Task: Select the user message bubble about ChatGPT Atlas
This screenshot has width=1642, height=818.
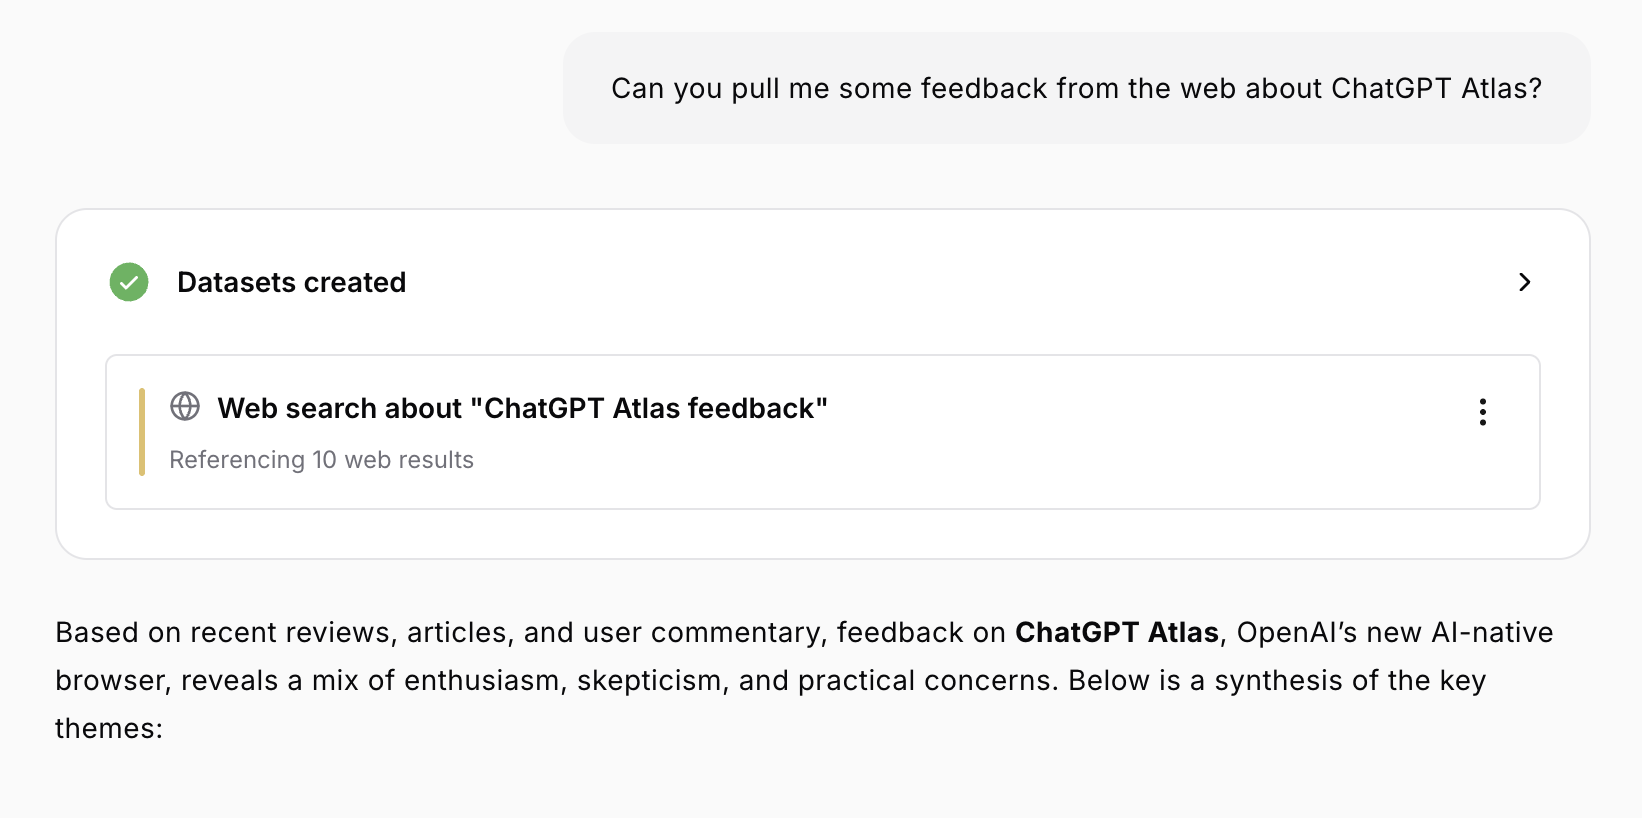Action: pyautogui.click(x=1076, y=88)
